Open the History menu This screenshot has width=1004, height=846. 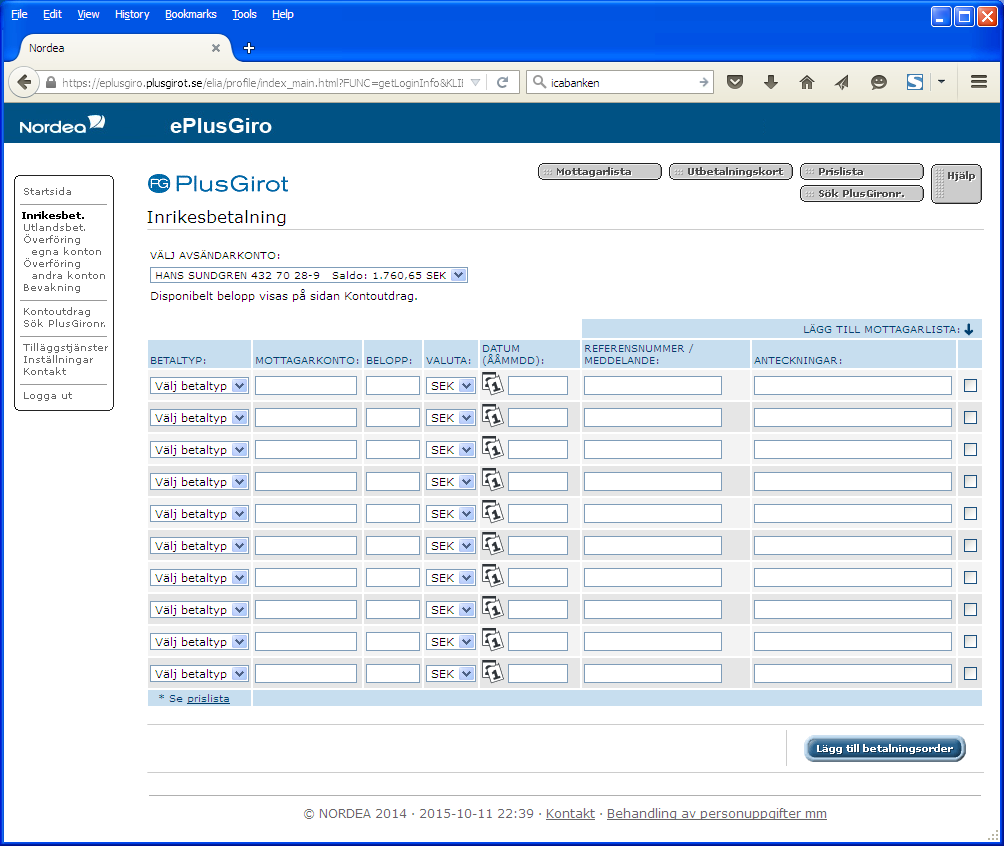point(132,14)
